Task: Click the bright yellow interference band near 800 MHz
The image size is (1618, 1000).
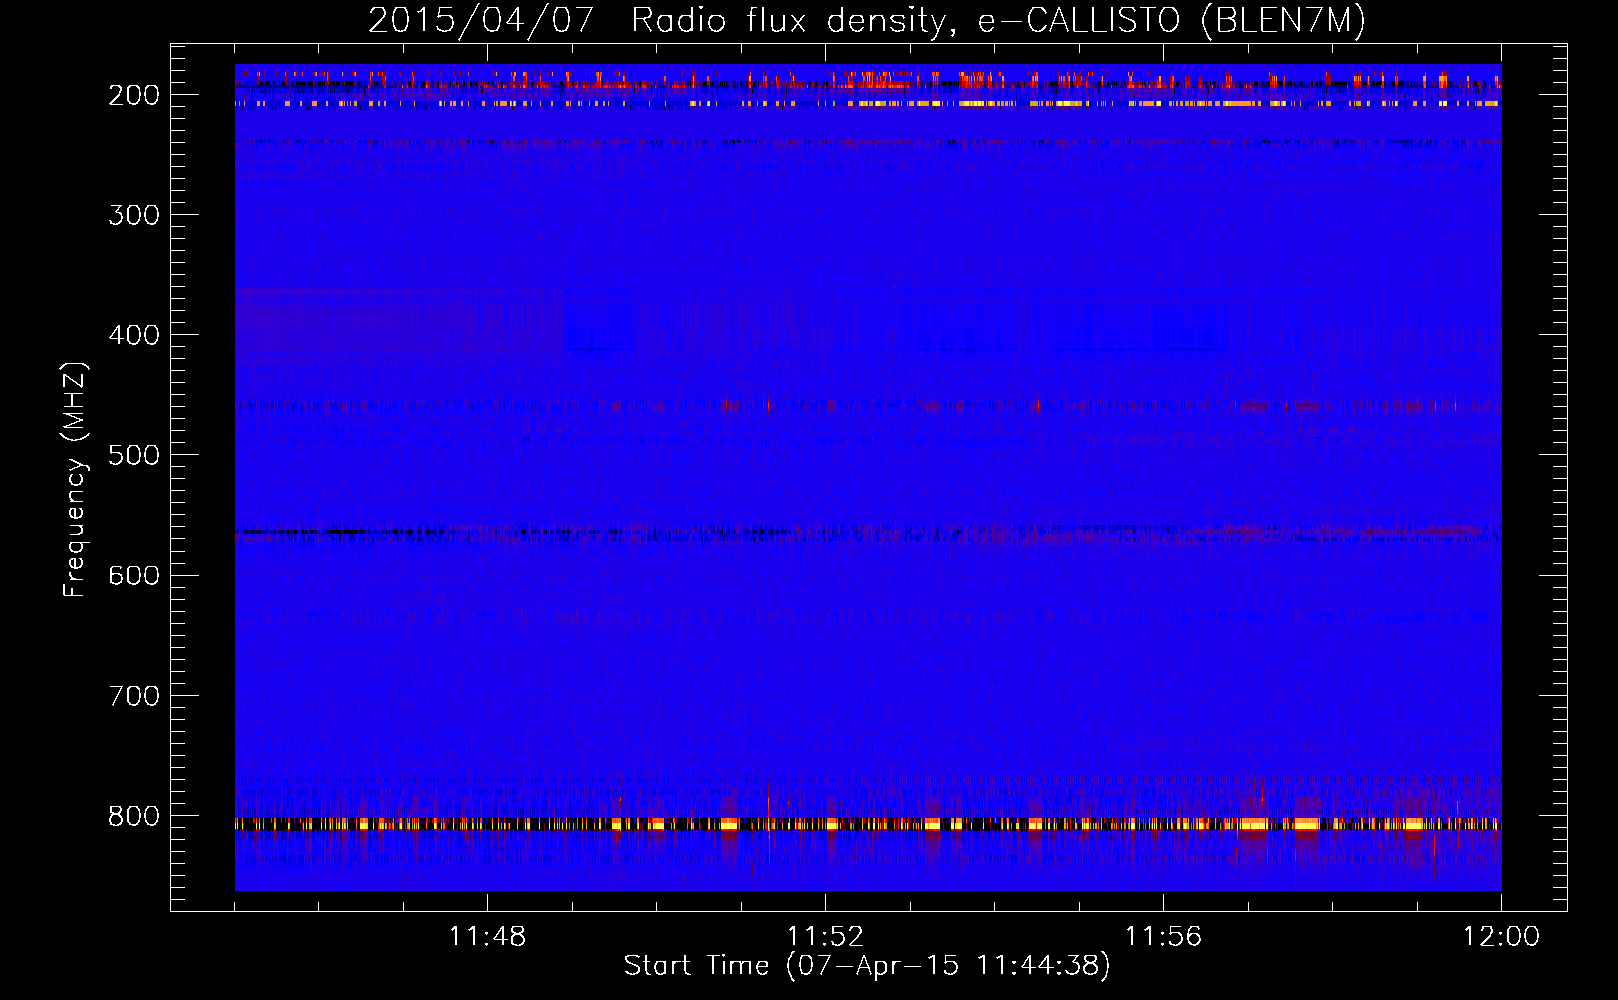Action: click(868, 824)
